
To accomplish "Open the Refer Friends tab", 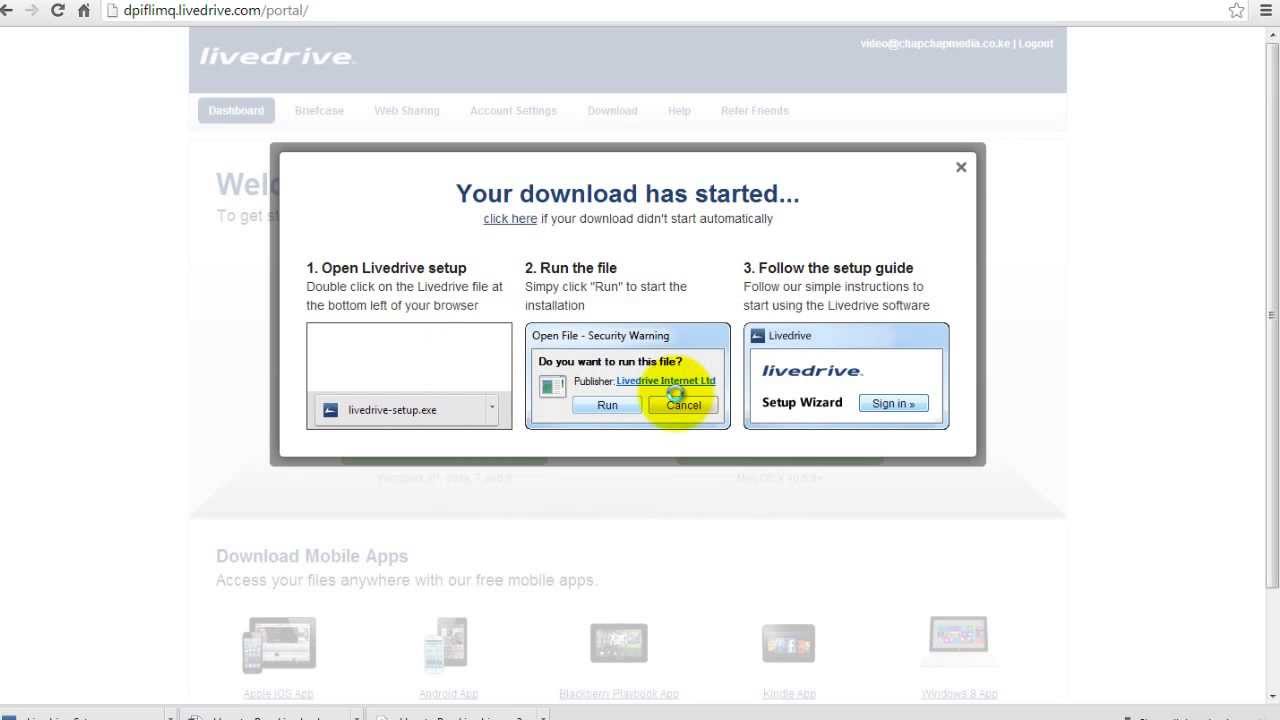I will (754, 111).
